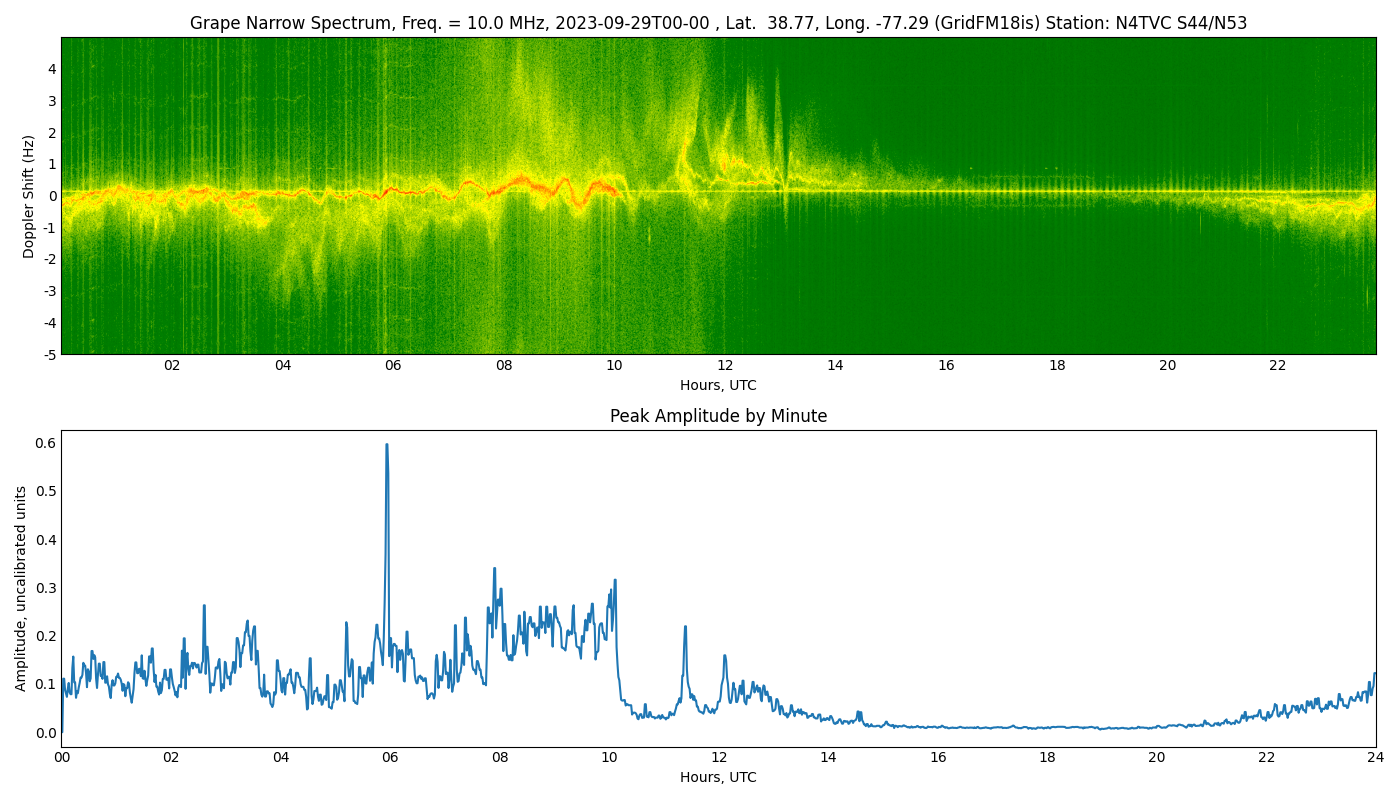Viewport: 1400px width, 800px height.
Task: Click the 00 hour tick on amplitude plot
Action: click(62, 758)
